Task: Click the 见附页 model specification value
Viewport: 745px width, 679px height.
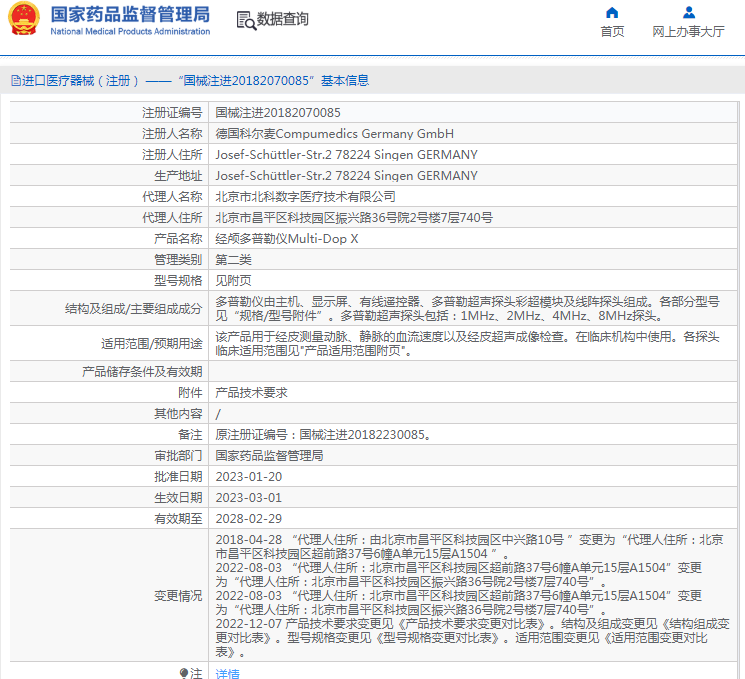Action: [234, 281]
